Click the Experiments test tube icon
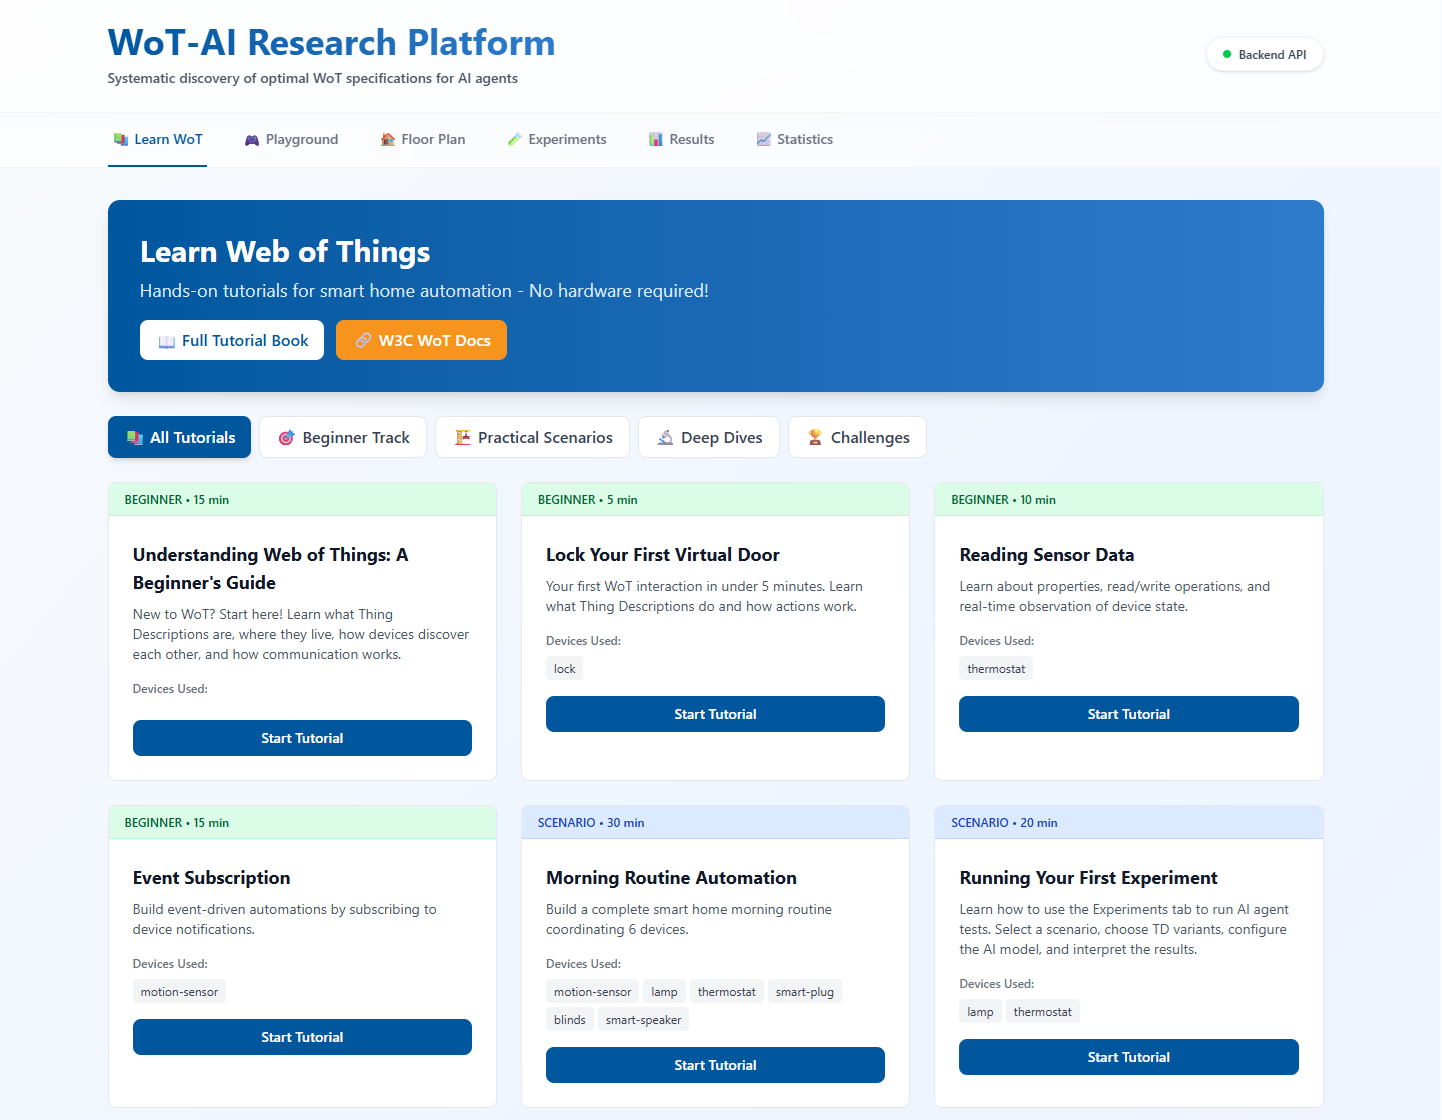 (x=515, y=140)
